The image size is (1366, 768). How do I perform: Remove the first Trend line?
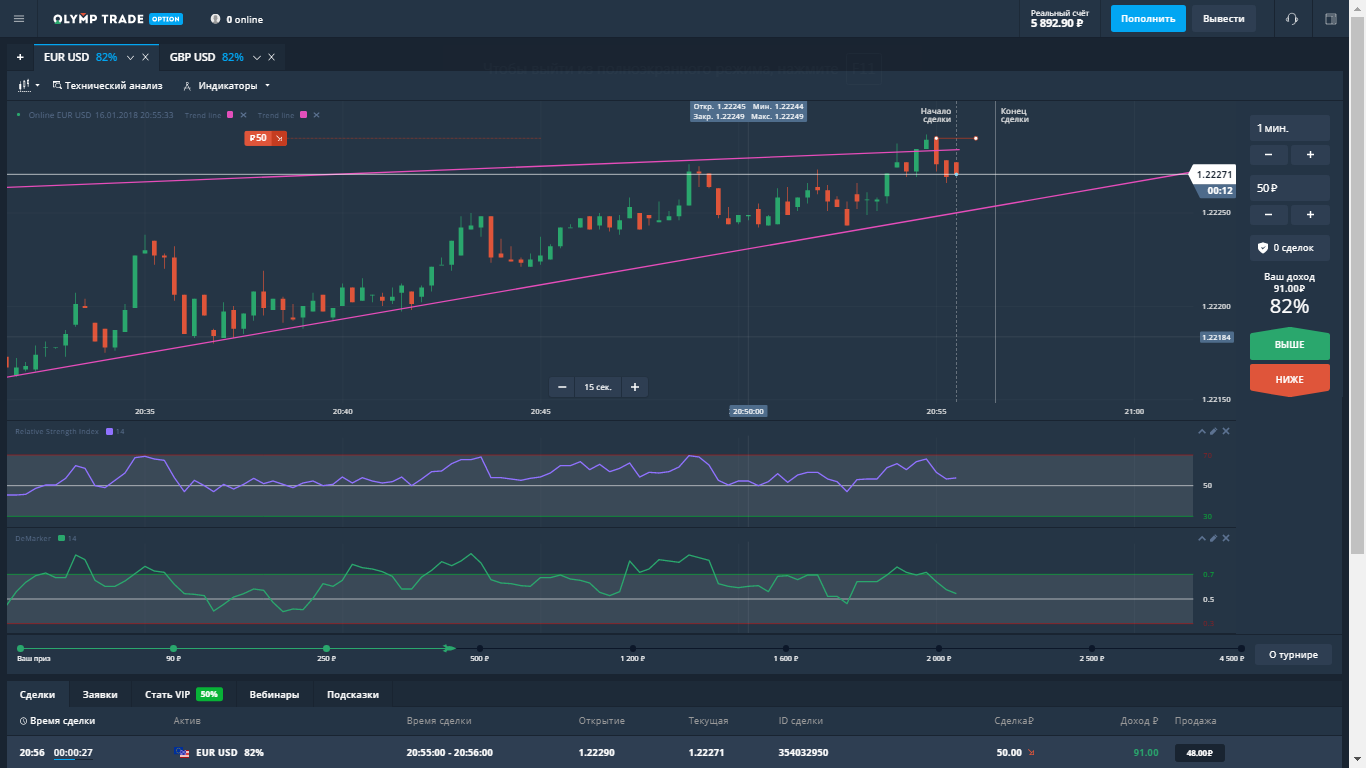click(243, 115)
